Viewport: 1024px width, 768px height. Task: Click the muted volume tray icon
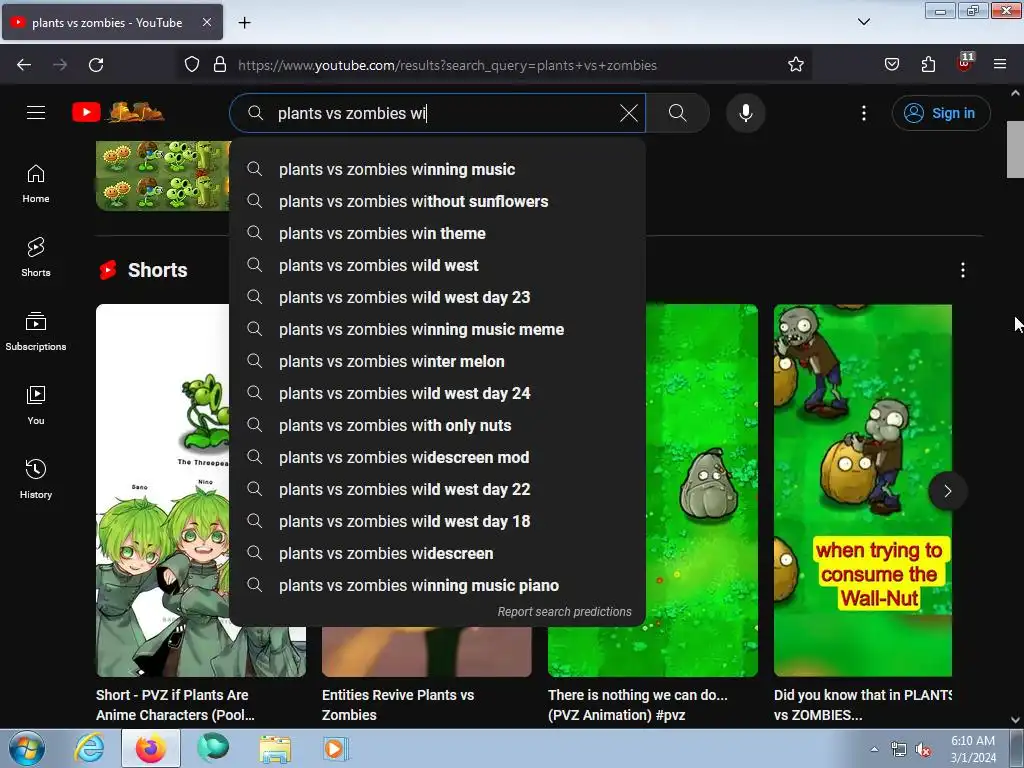point(923,750)
